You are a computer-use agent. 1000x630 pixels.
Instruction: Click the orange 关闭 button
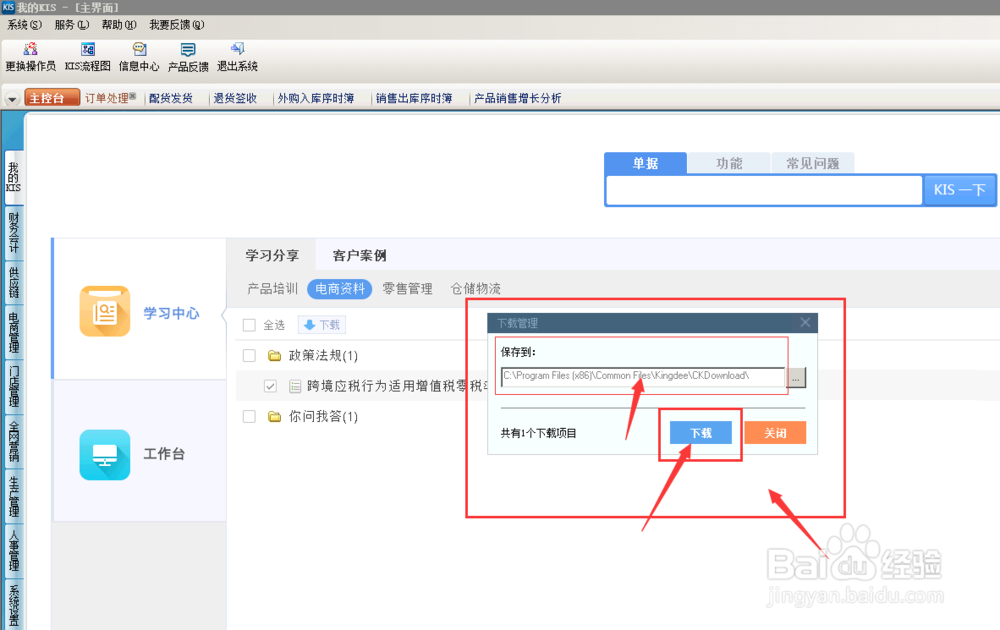click(775, 433)
